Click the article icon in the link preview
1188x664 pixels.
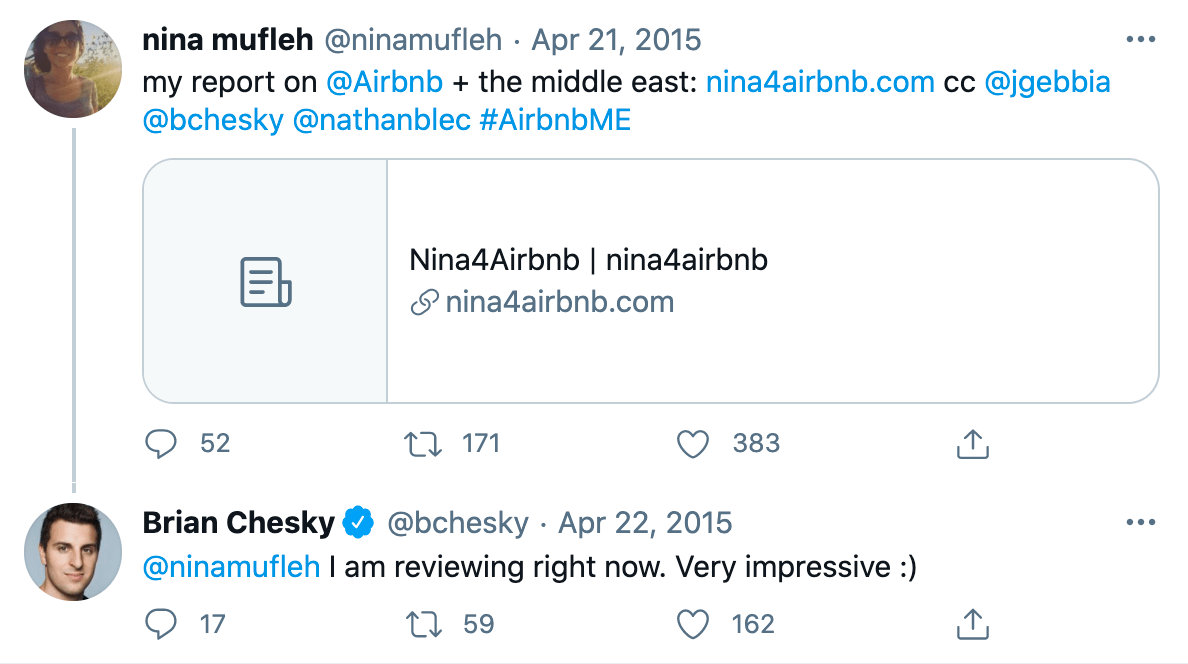coord(264,281)
